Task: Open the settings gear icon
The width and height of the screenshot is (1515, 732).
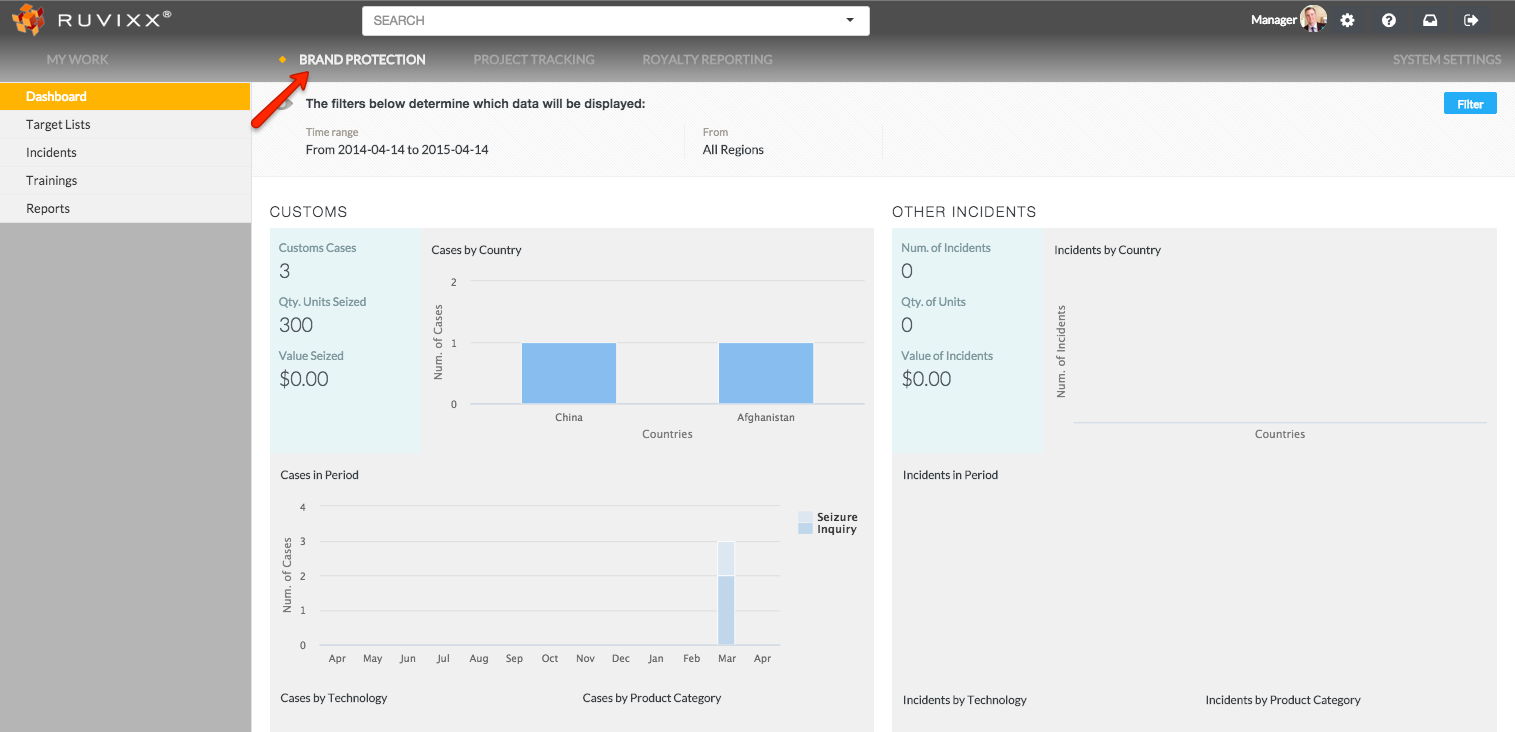Action: point(1347,19)
